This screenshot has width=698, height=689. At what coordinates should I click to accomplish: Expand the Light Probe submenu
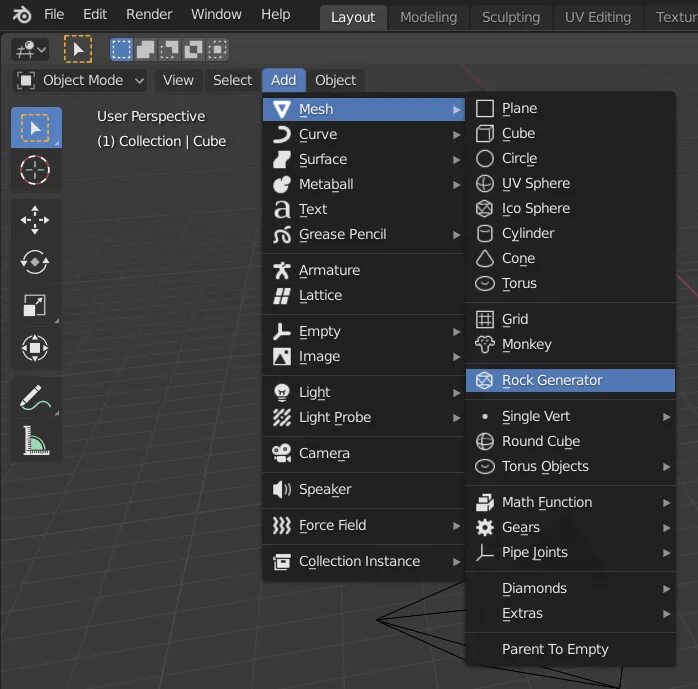click(x=364, y=417)
